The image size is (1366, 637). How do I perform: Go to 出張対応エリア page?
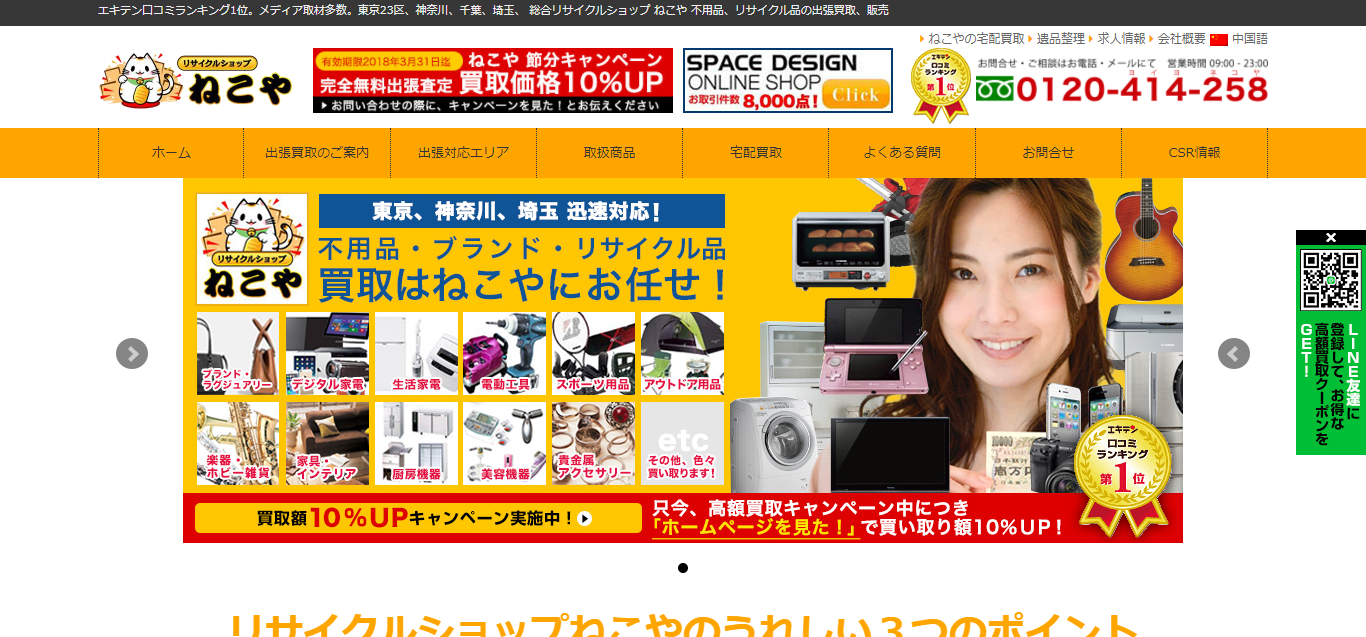click(463, 153)
